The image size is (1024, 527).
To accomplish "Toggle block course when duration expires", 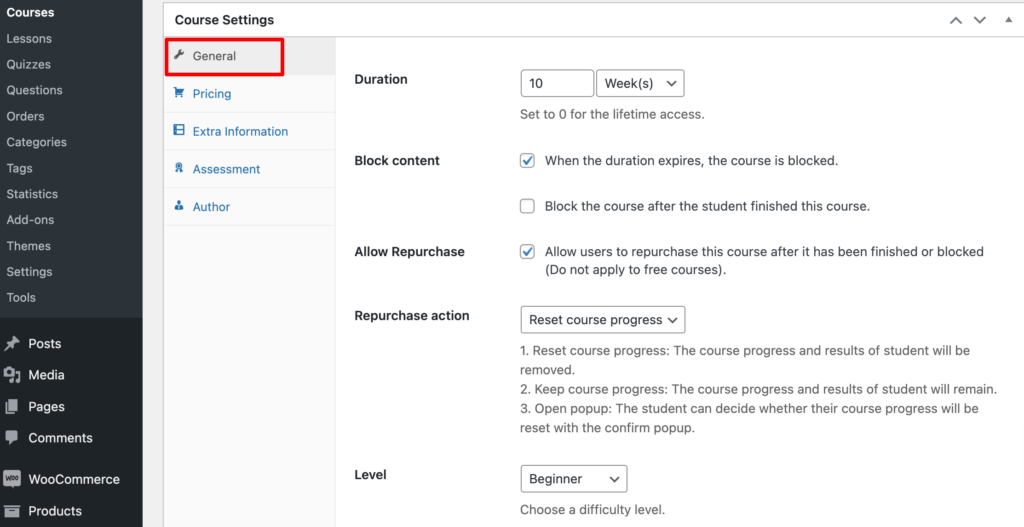I will pos(527,161).
